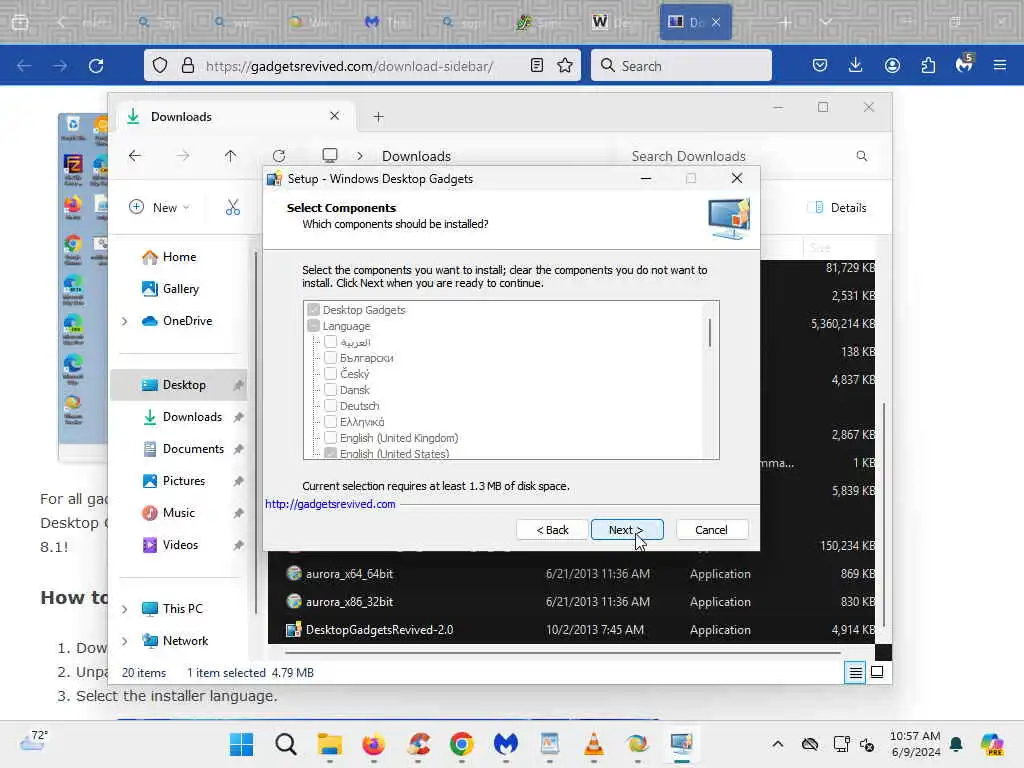Open the Firefox downloads panel

(856, 65)
